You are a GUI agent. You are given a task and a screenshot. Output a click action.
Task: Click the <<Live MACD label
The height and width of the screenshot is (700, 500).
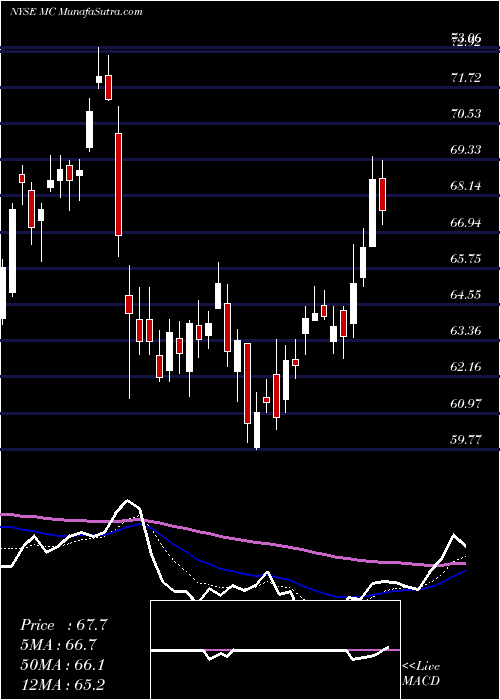(x=421, y=673)
